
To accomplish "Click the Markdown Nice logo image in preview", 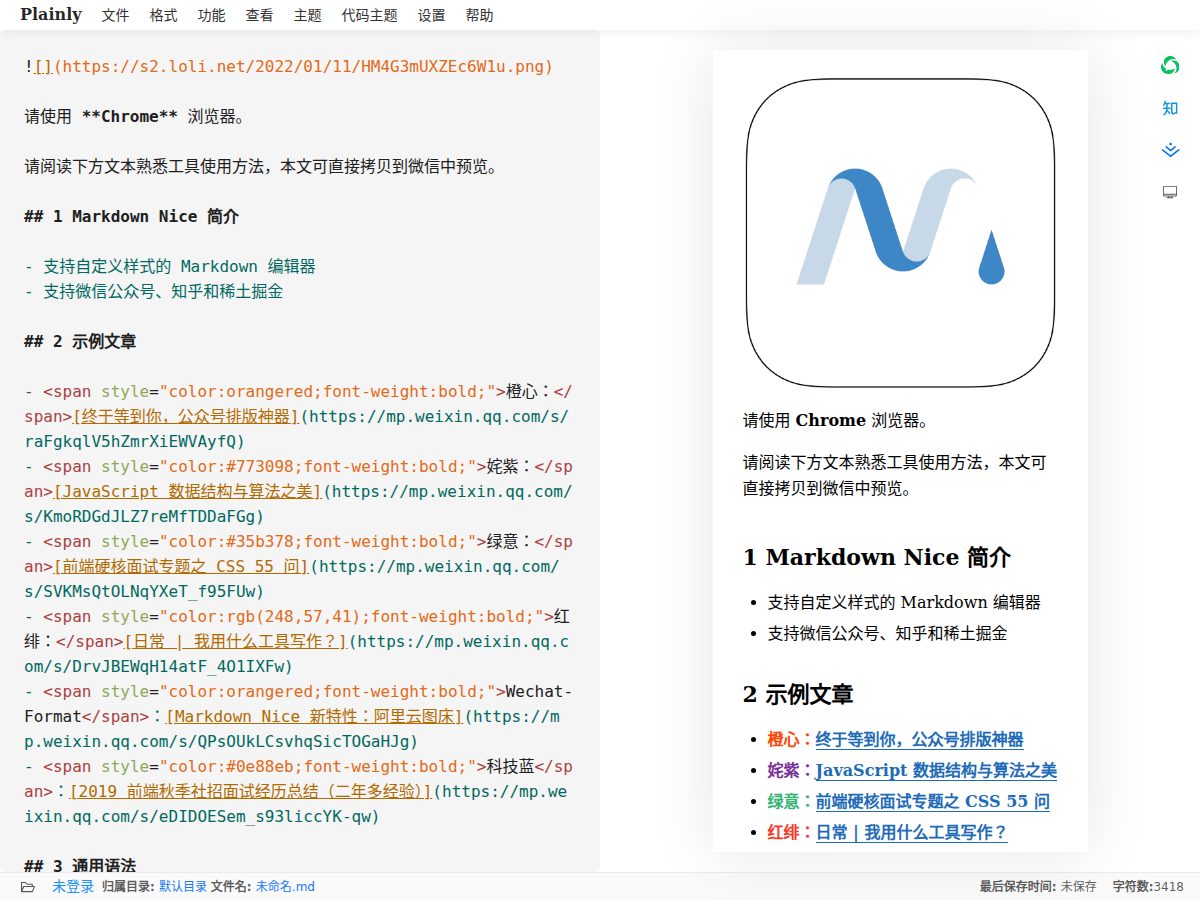I will (900, 234).
